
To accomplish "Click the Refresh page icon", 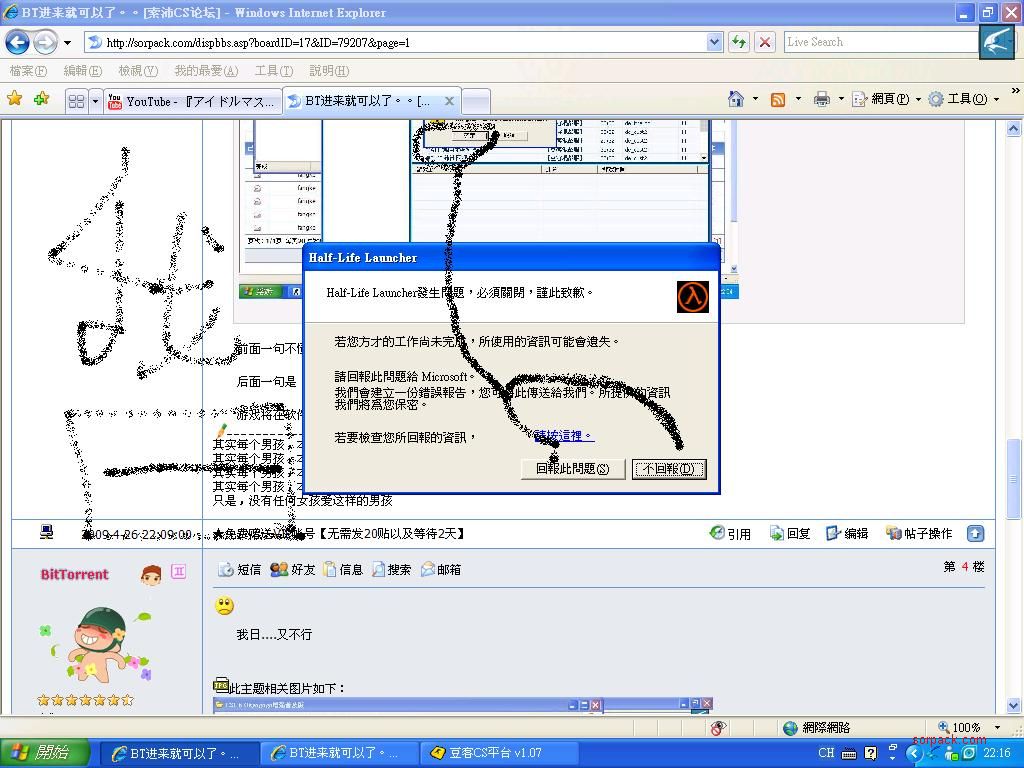I will (739, 42).
